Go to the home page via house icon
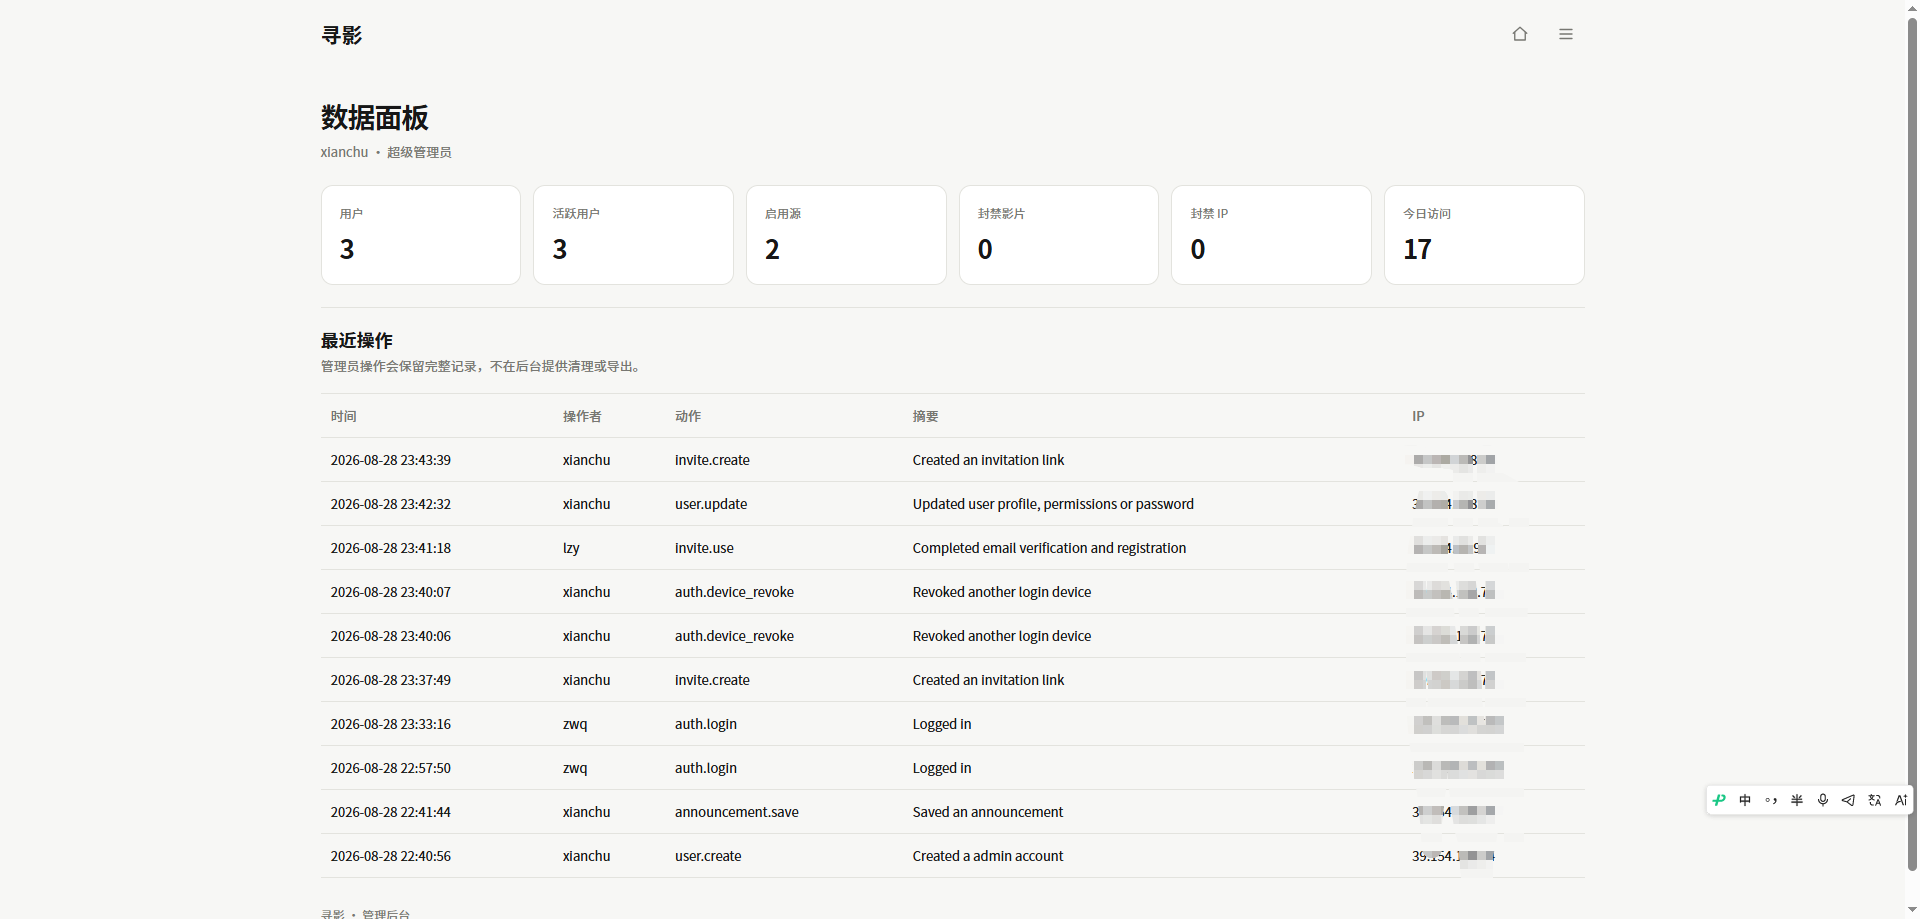Viewport: 1920px width, 919px height. 1520,34
